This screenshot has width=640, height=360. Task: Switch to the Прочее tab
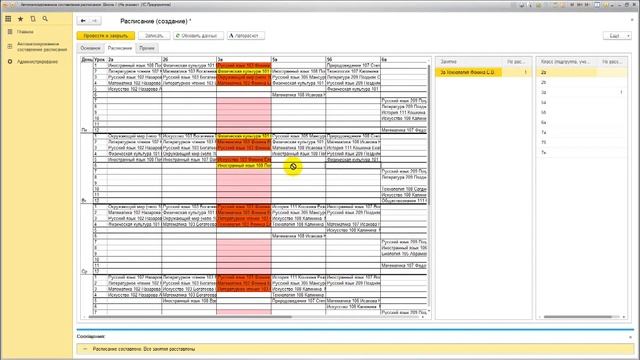147,48
